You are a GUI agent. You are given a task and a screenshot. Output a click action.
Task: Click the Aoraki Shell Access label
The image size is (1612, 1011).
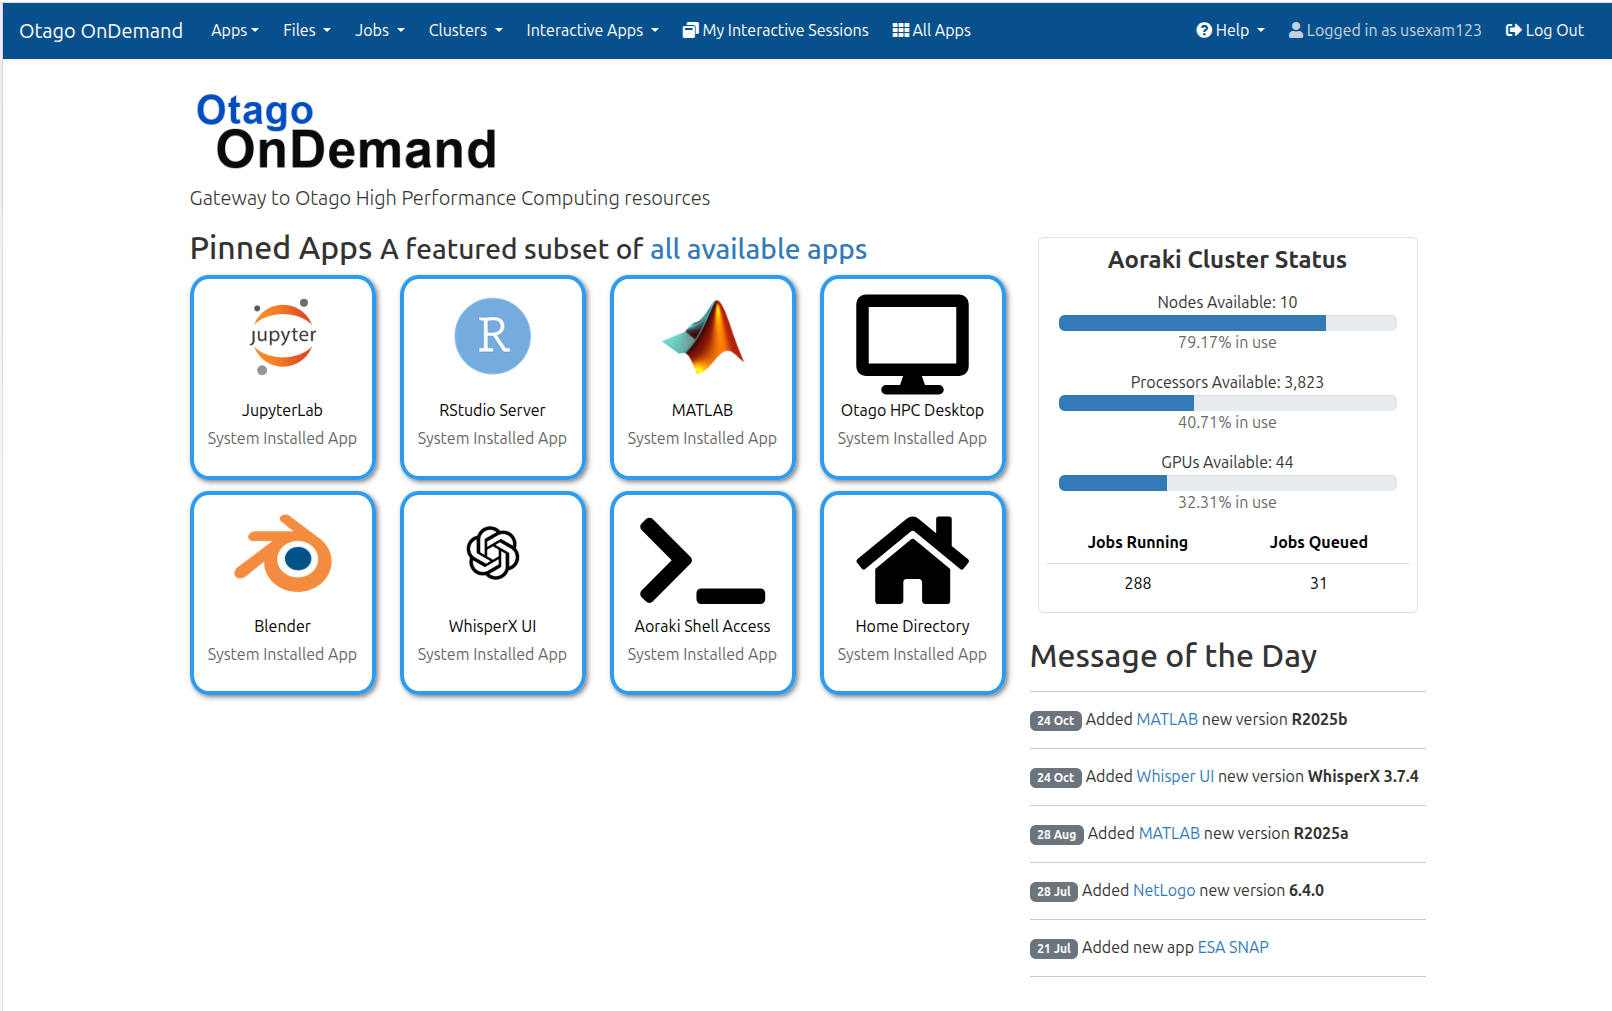point(702,626)
